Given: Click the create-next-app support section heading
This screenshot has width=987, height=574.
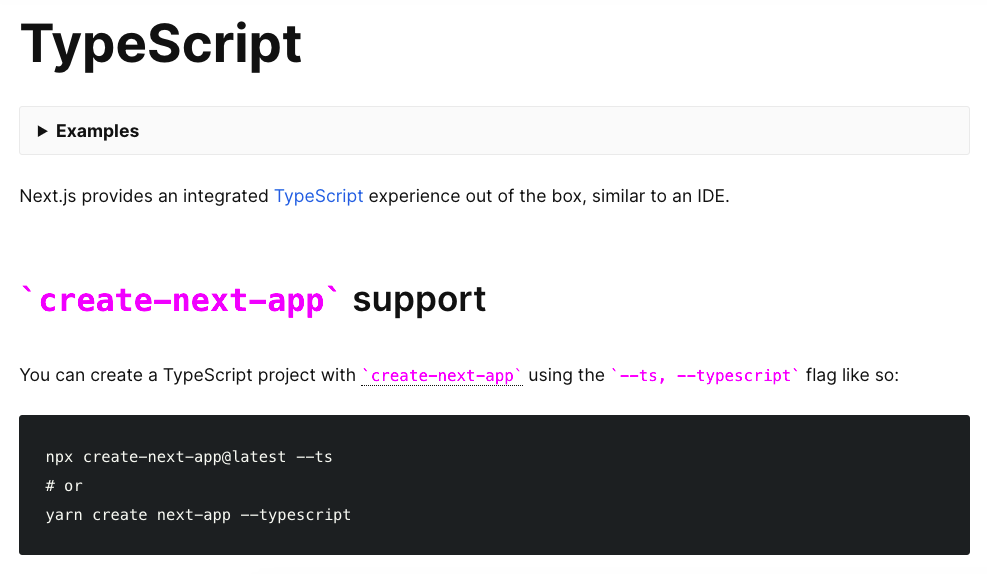Looking at the screenshot, I should pos(253,300).
